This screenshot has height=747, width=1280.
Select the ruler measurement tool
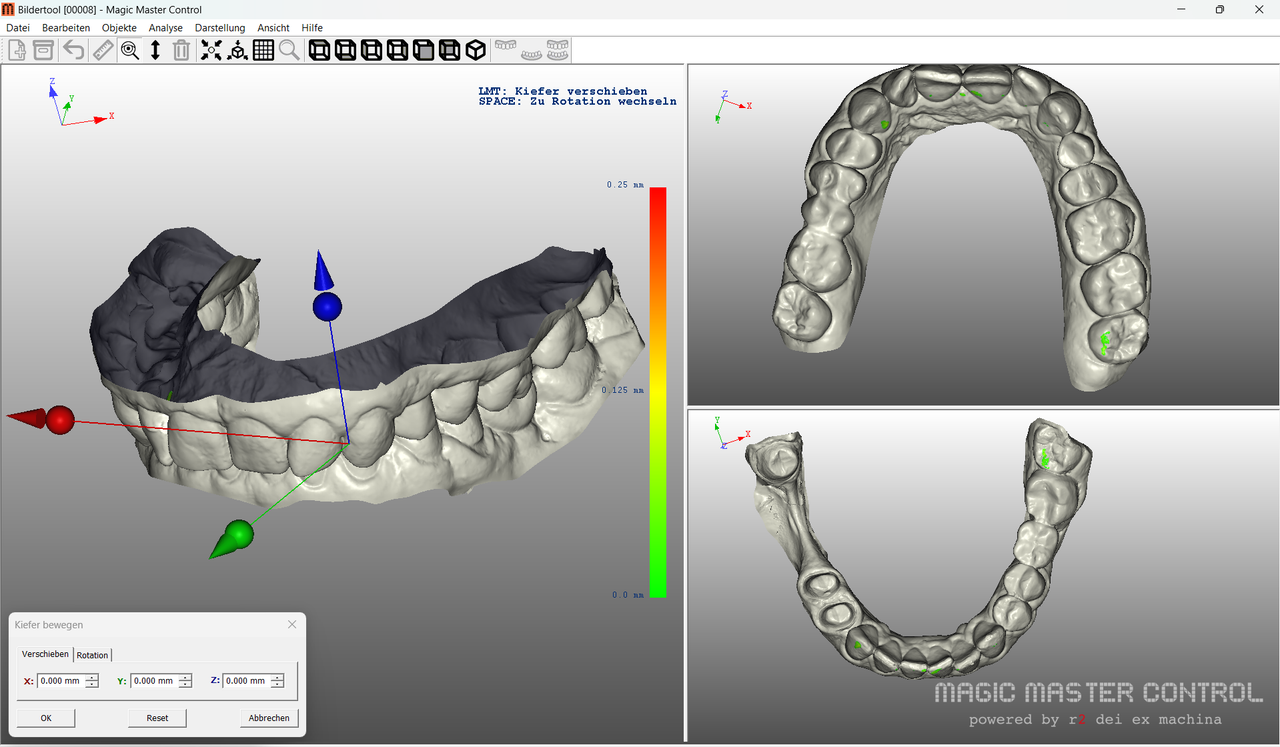[103, 50]
